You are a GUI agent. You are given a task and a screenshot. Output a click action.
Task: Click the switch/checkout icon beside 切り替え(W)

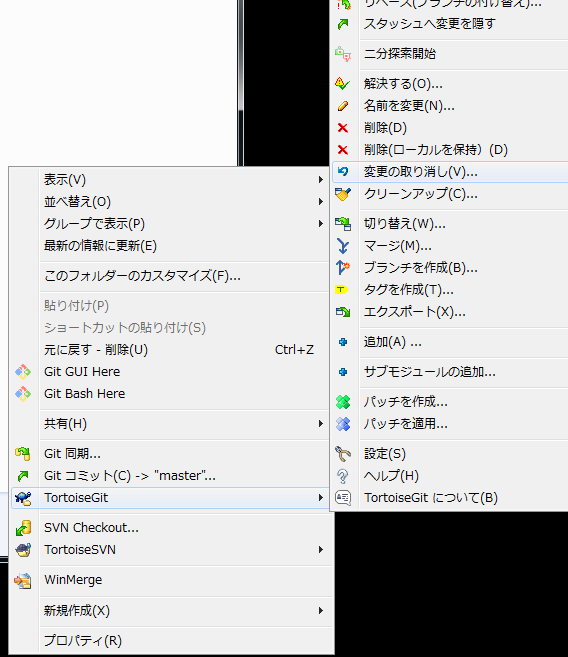point(343,224)
